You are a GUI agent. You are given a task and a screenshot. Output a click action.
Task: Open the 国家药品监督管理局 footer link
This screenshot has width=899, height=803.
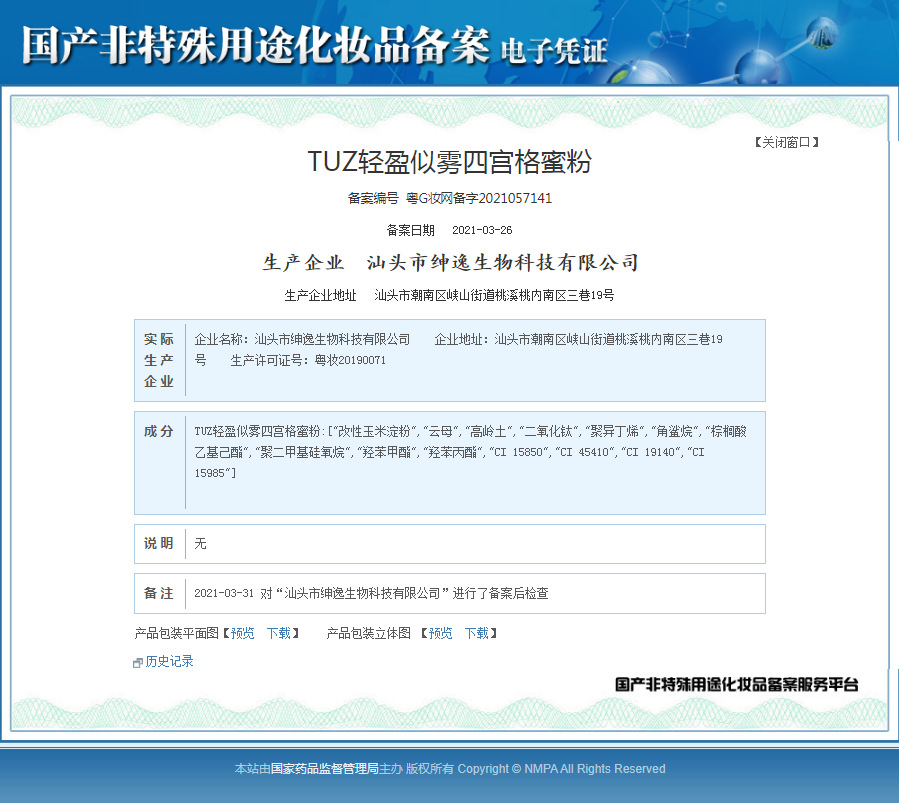coord(325,769)
